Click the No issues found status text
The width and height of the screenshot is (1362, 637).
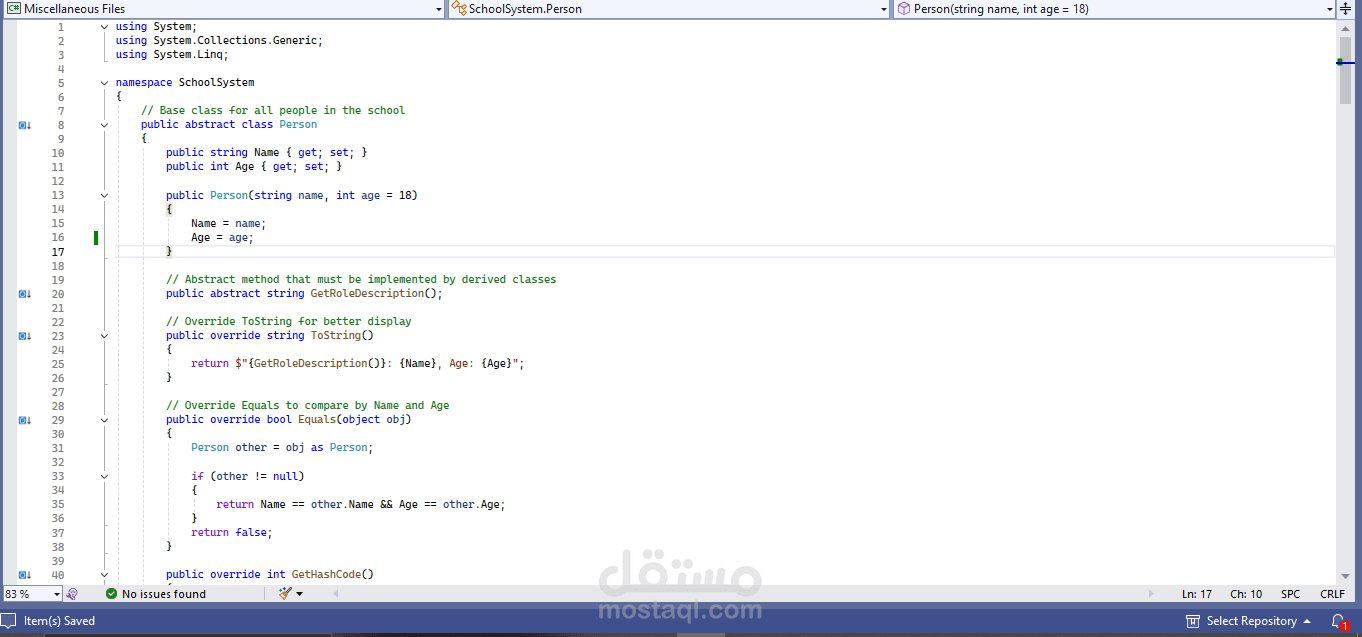(x=164, y=594)
